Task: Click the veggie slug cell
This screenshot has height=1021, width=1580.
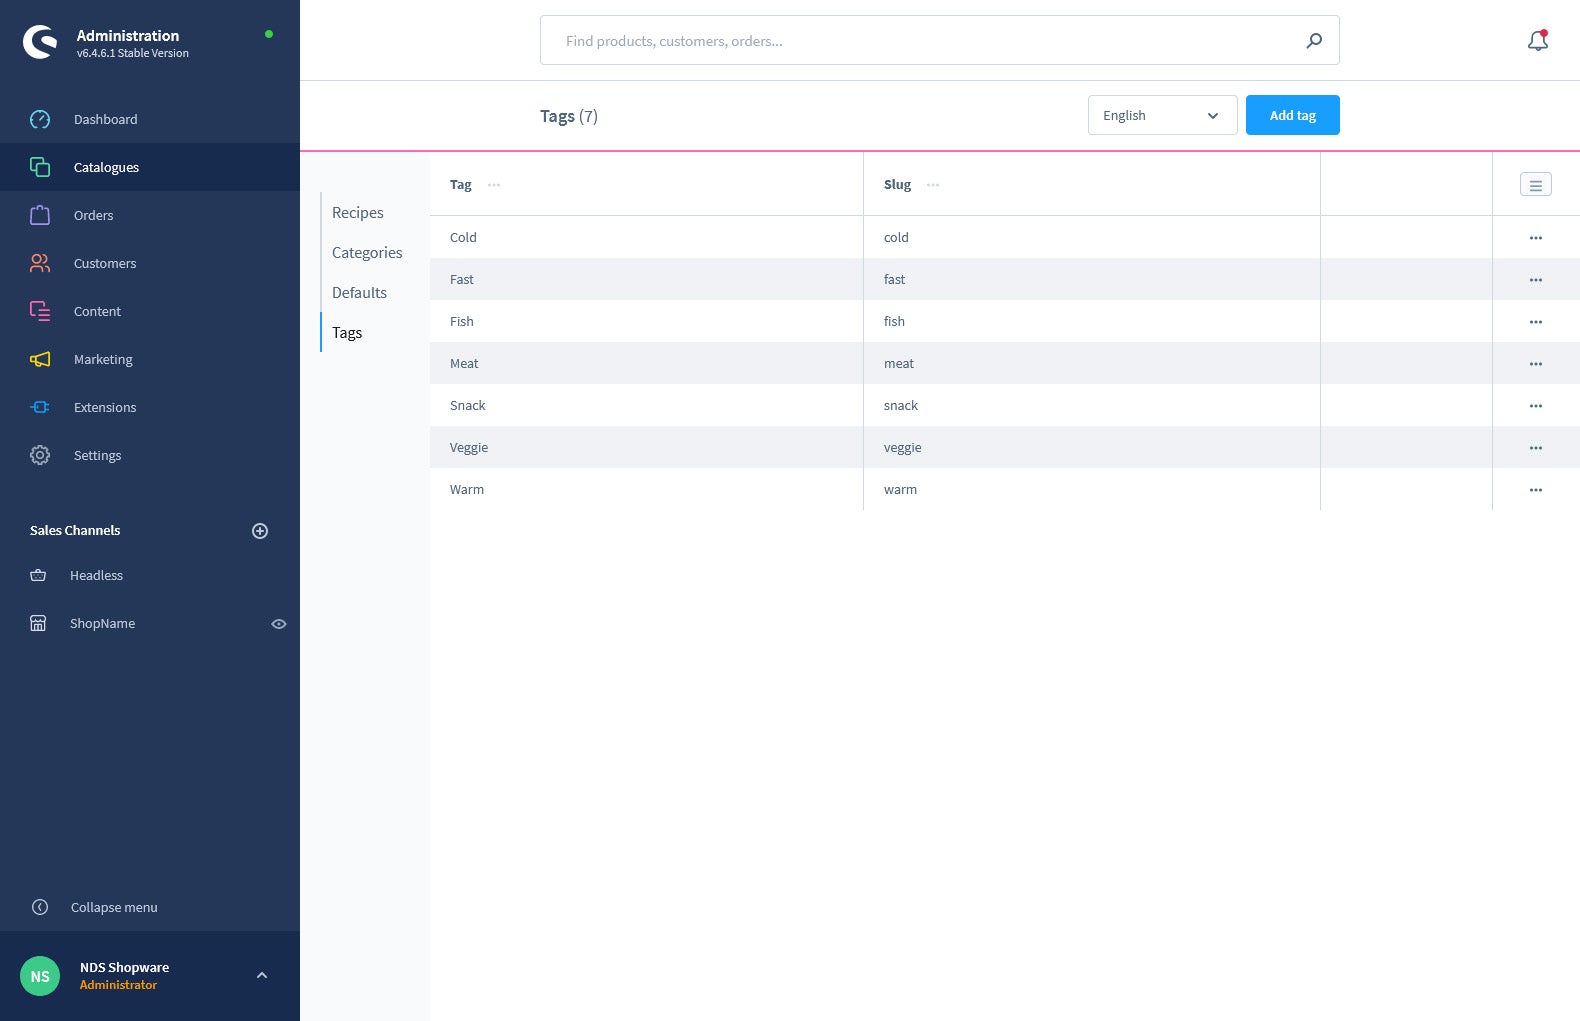Action: point(1092,447)
